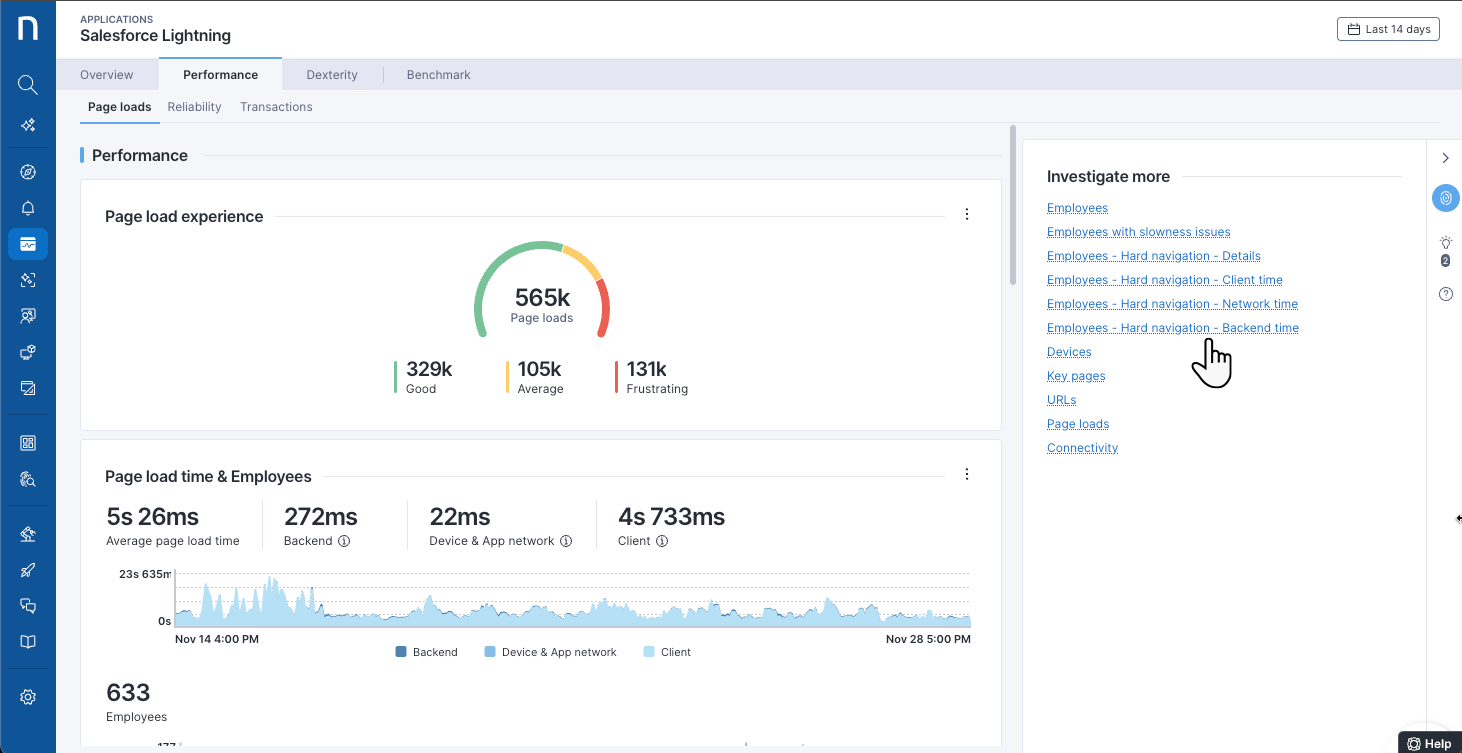
Task: Open the alerts bell icon in sidebar
Action: point(28,208)
